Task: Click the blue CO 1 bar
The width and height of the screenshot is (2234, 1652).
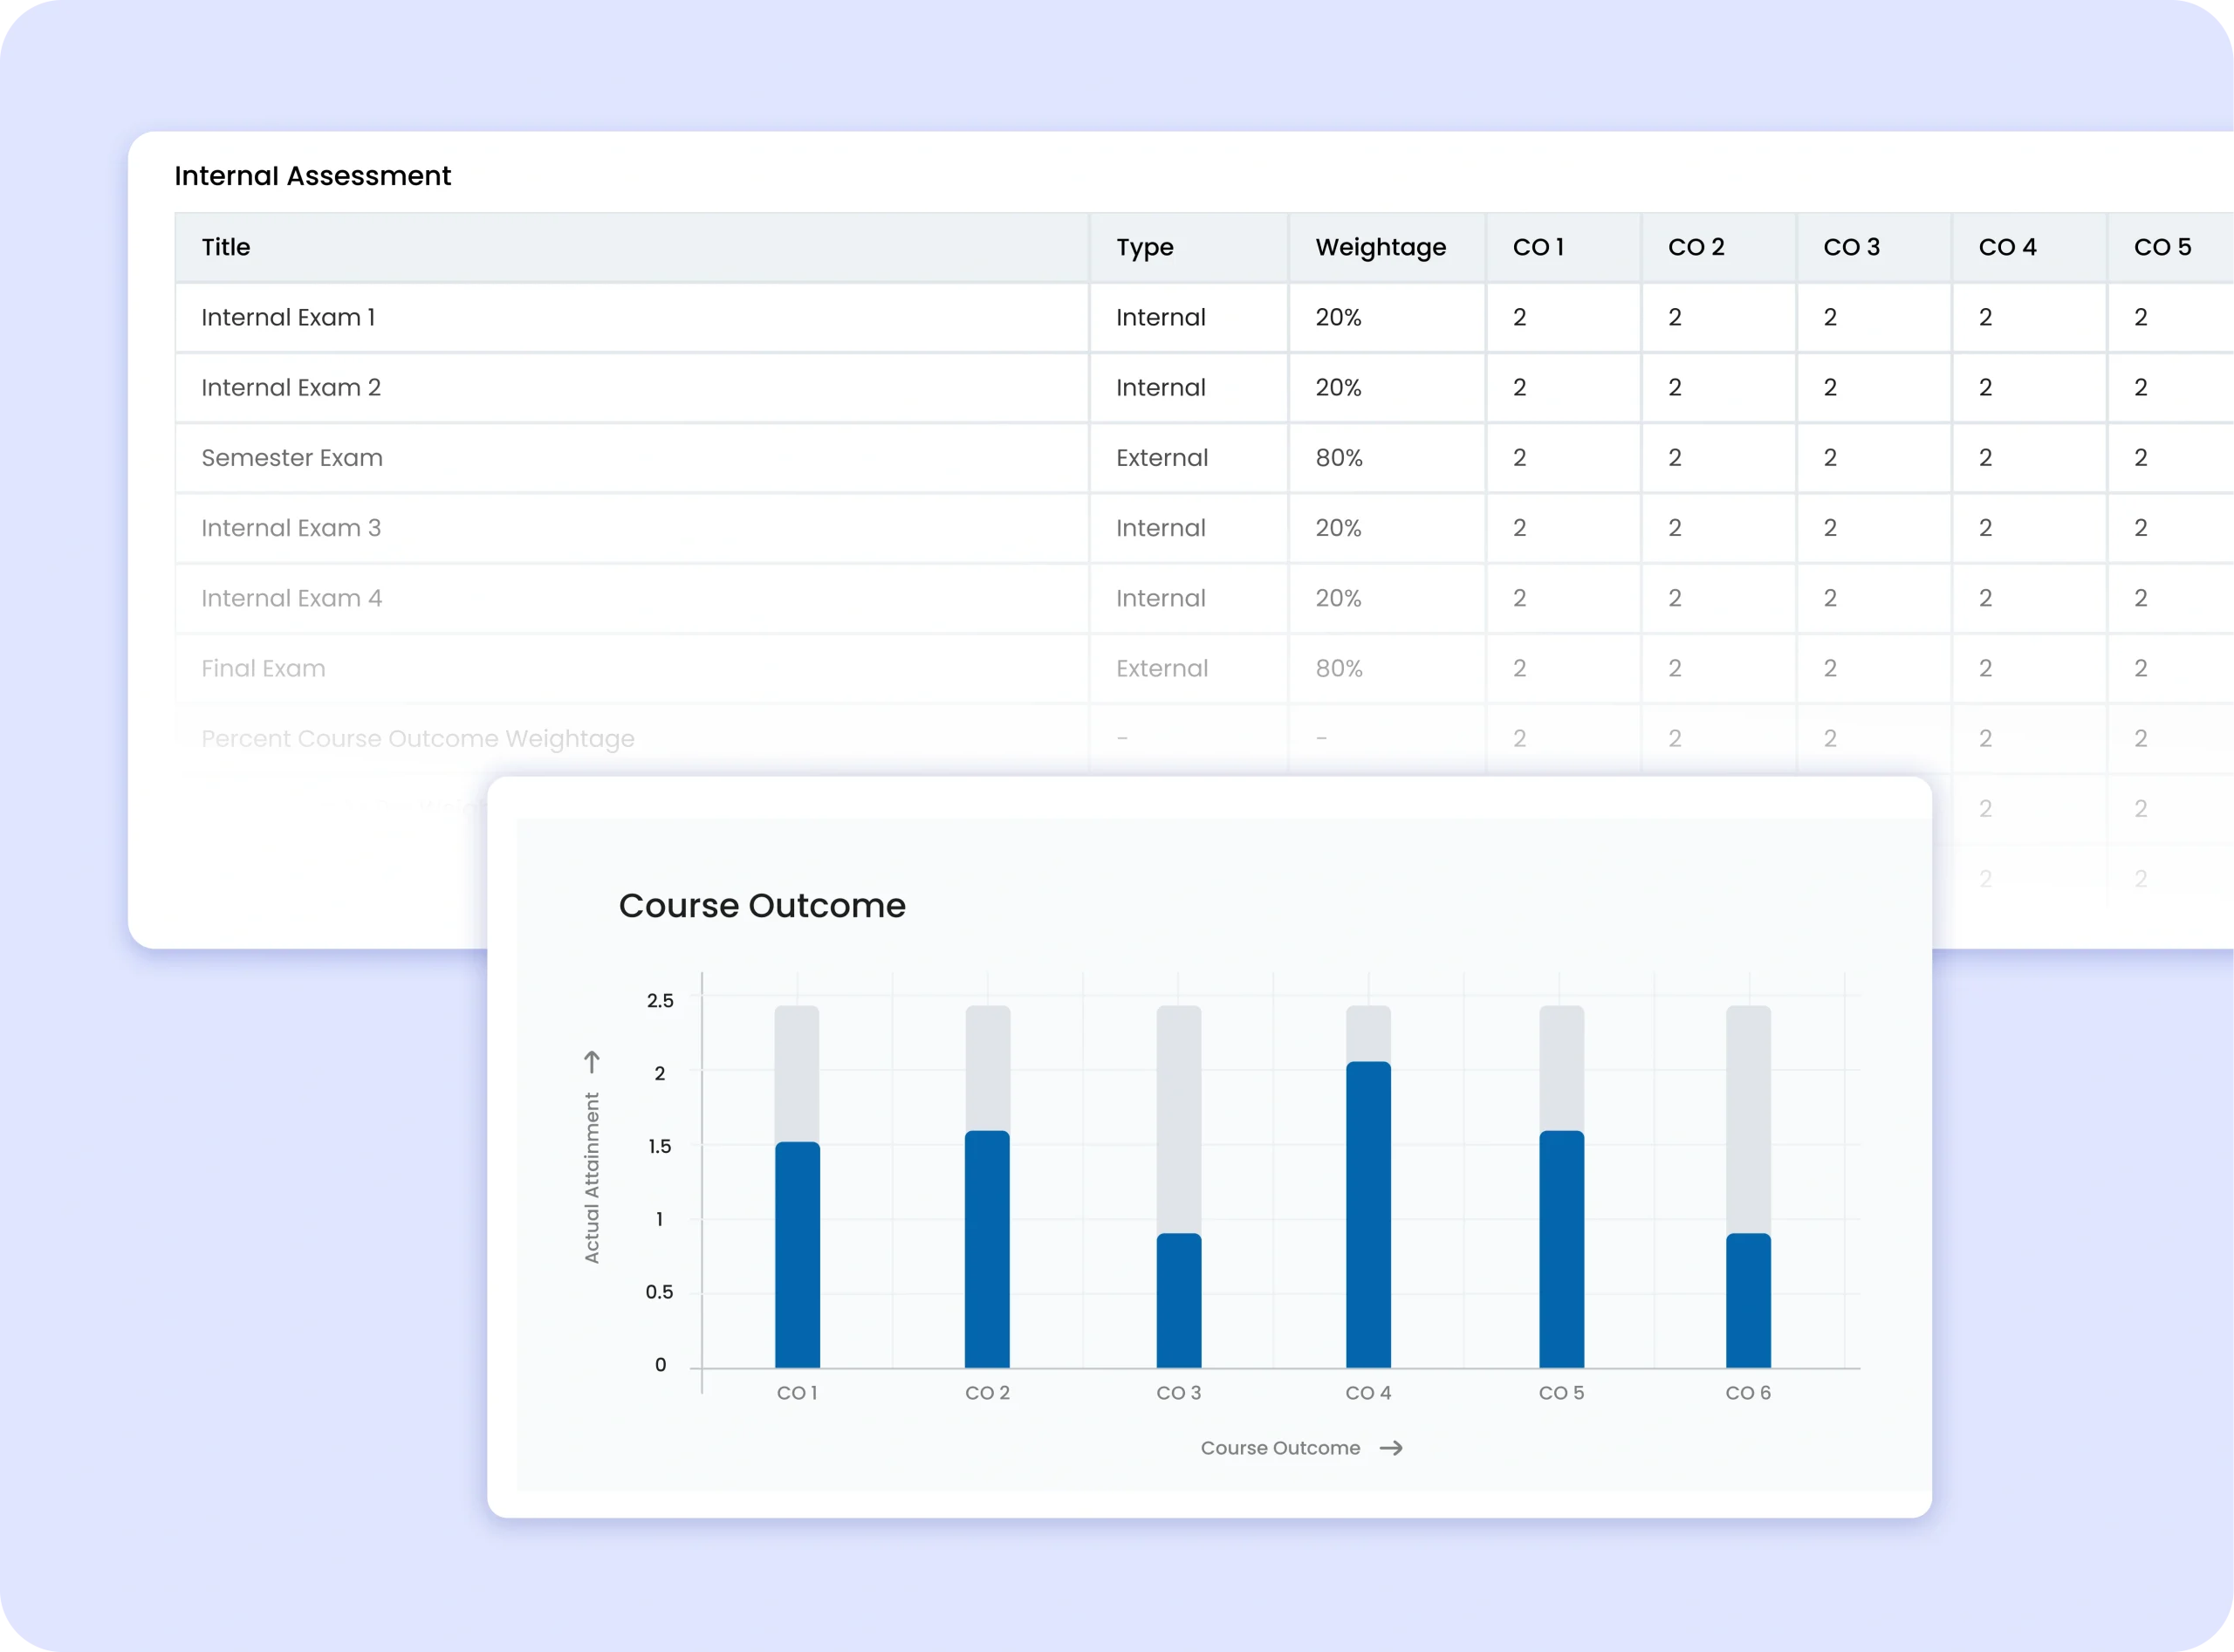Action: [x=797, y=1255]
